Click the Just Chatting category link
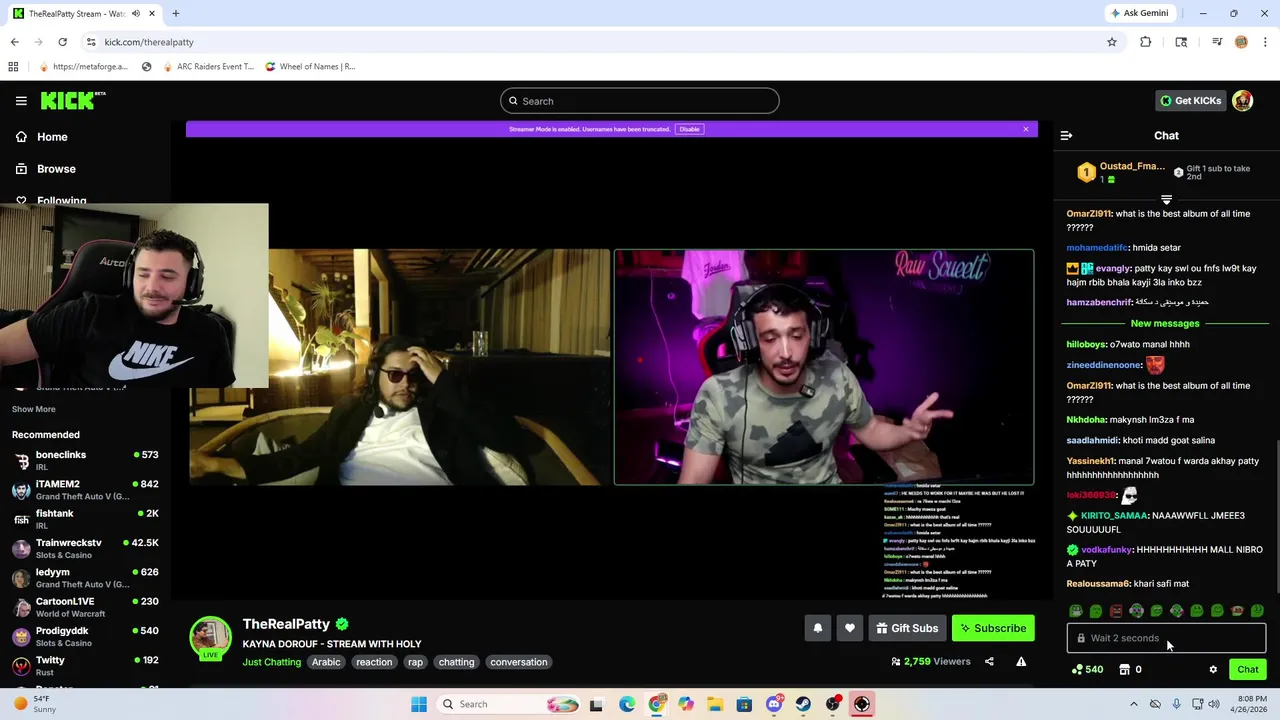 pos(271,662)
